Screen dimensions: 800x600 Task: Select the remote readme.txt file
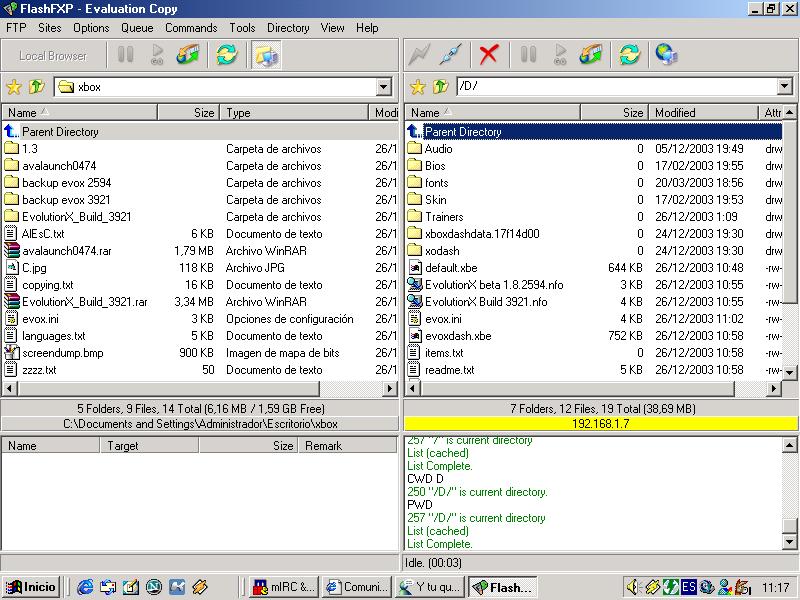(449, 370)
